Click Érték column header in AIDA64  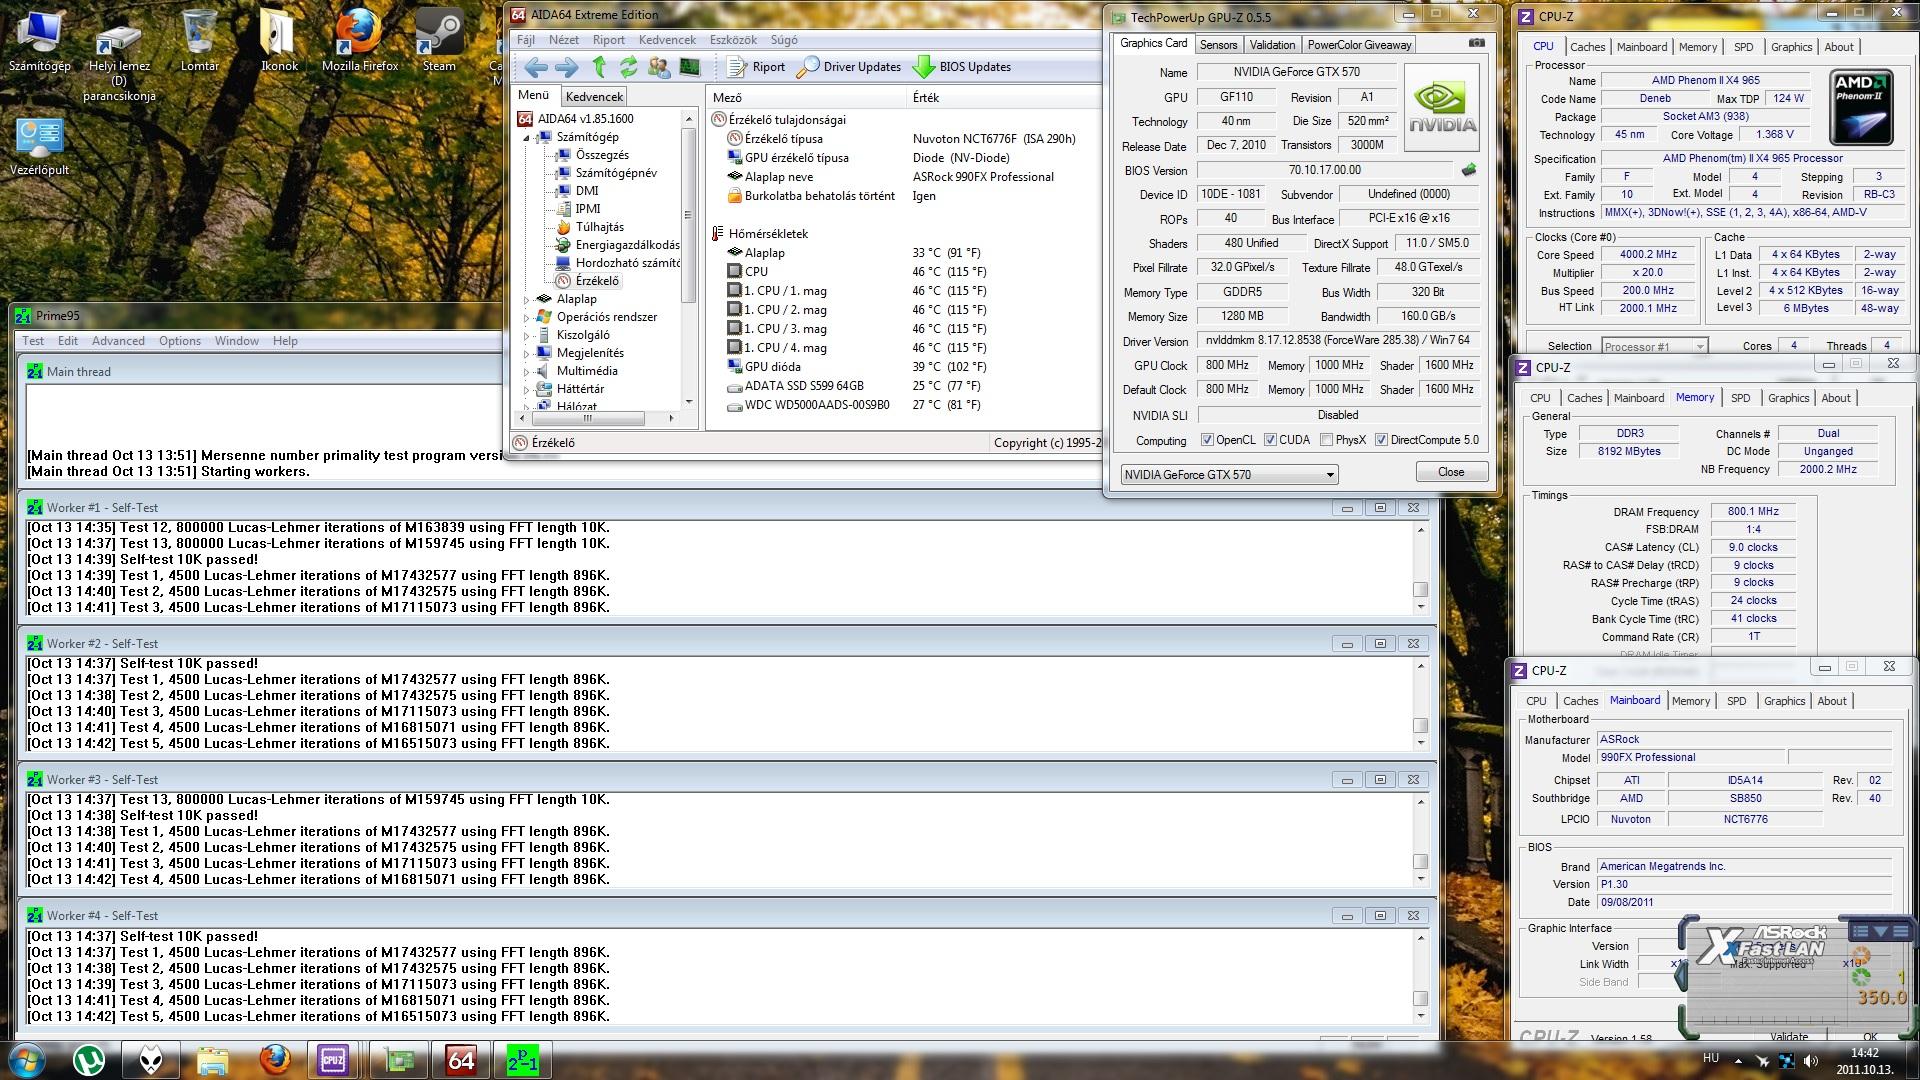pos(1003,97)
